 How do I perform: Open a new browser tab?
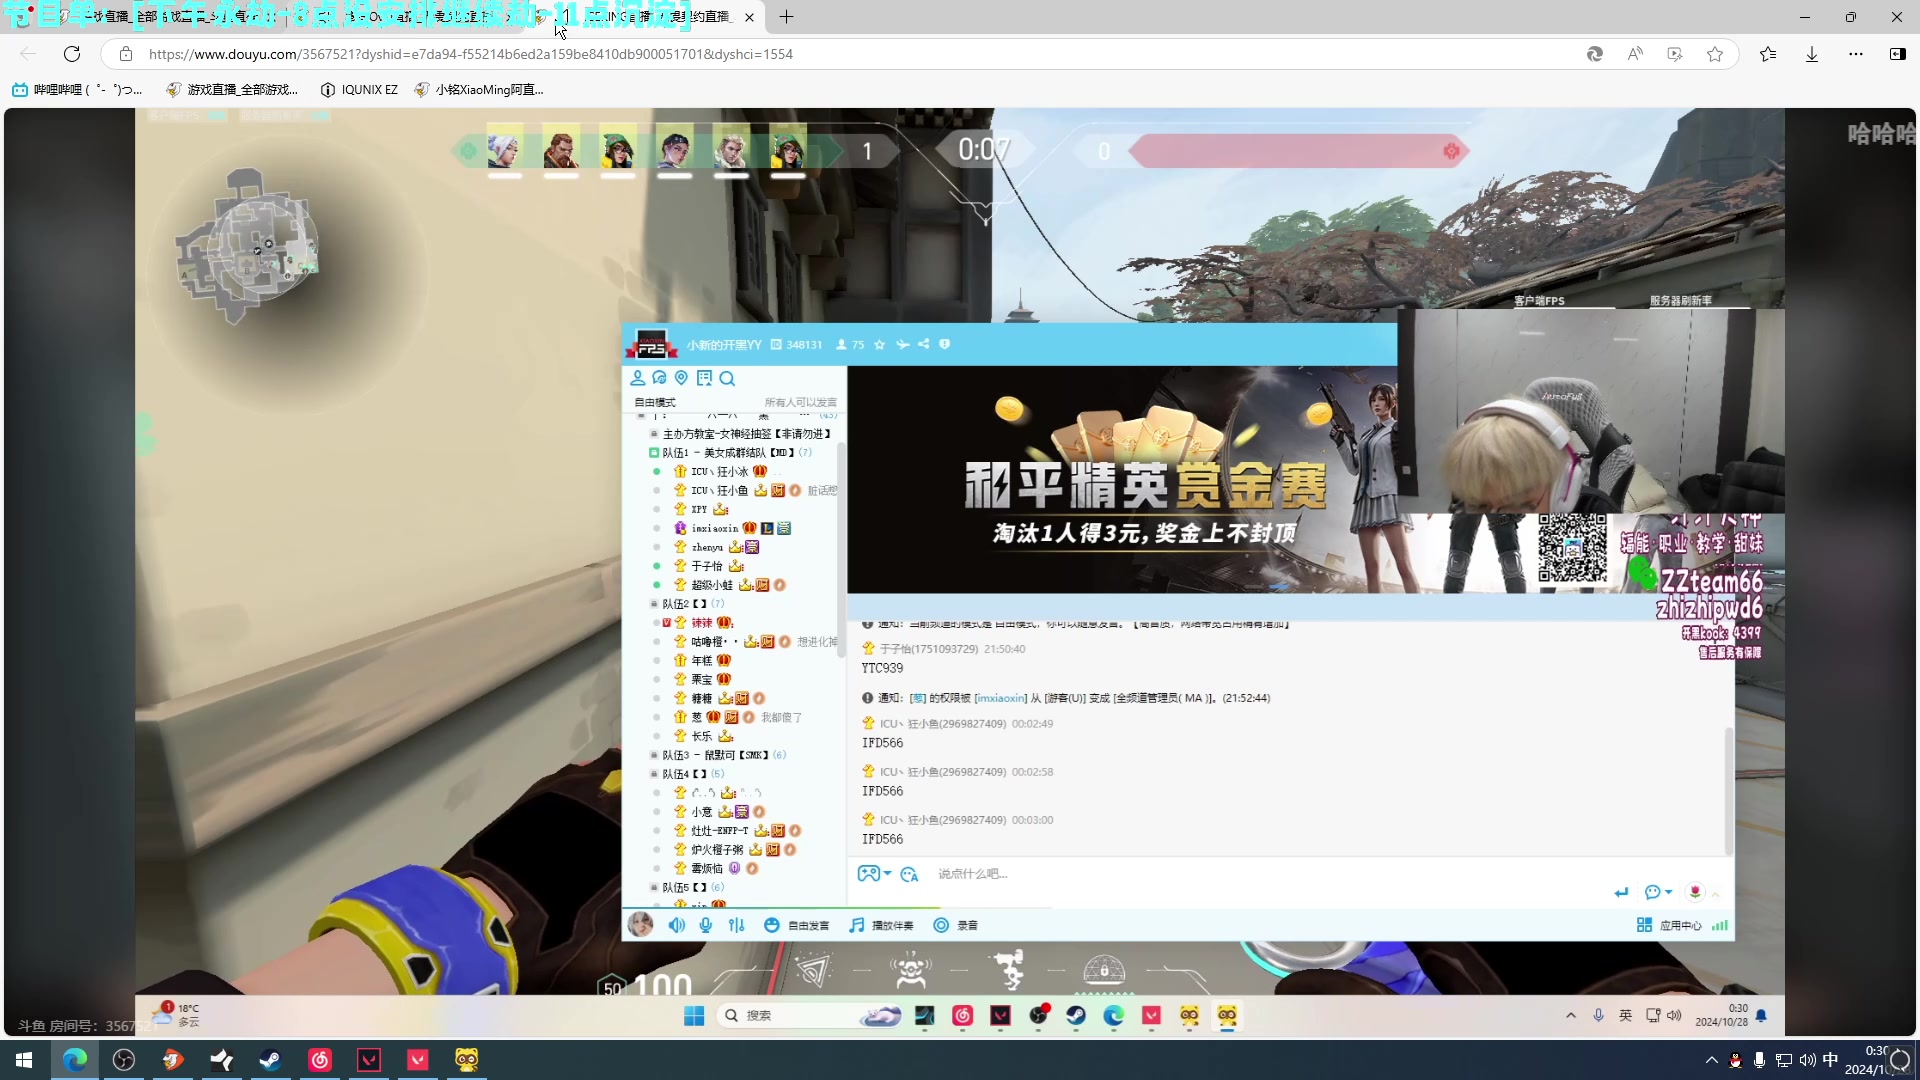tap(787, 17)
